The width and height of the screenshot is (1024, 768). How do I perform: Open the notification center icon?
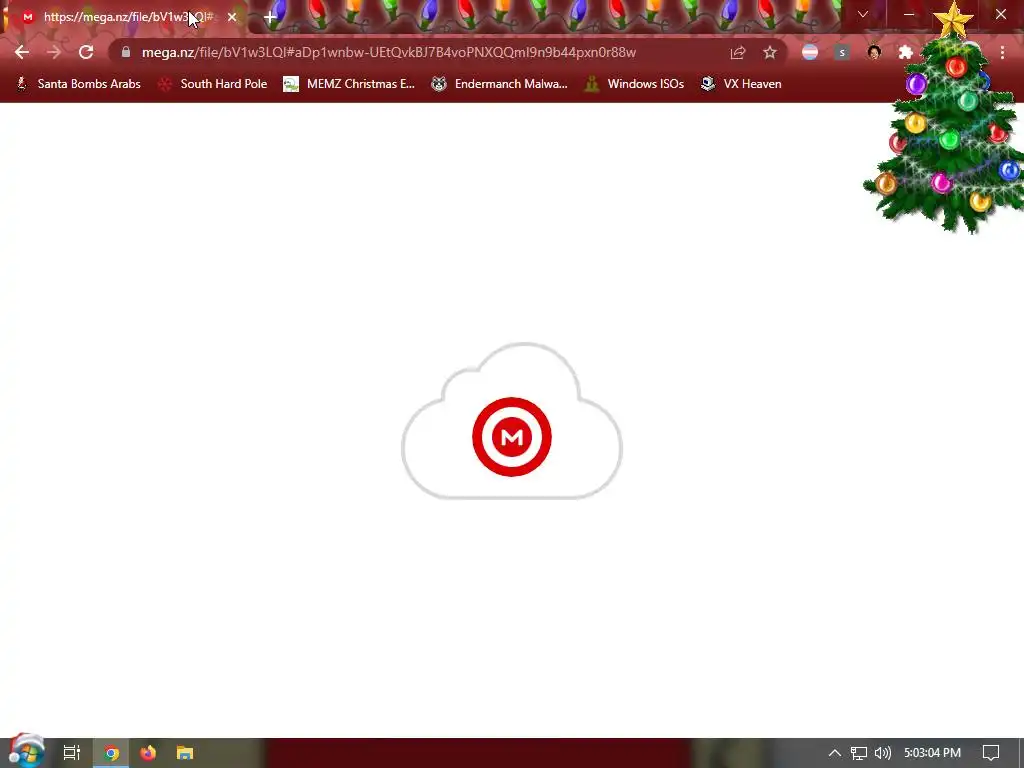991,753
